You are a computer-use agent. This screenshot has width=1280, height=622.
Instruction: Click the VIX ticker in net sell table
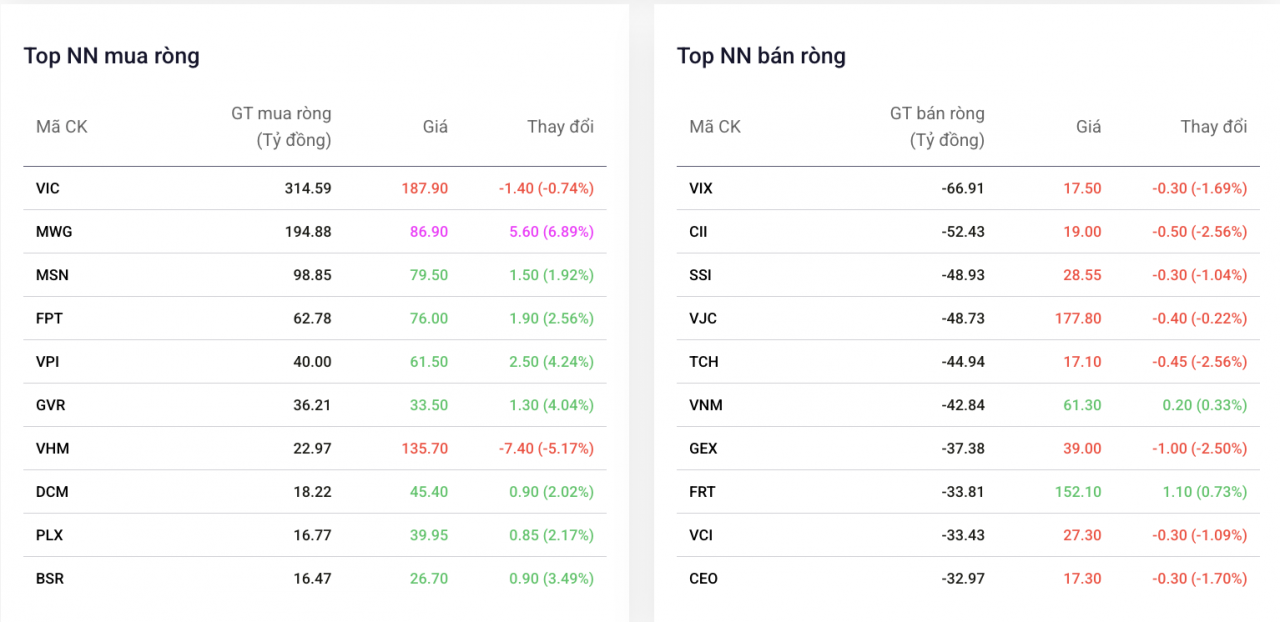[701, 188]
